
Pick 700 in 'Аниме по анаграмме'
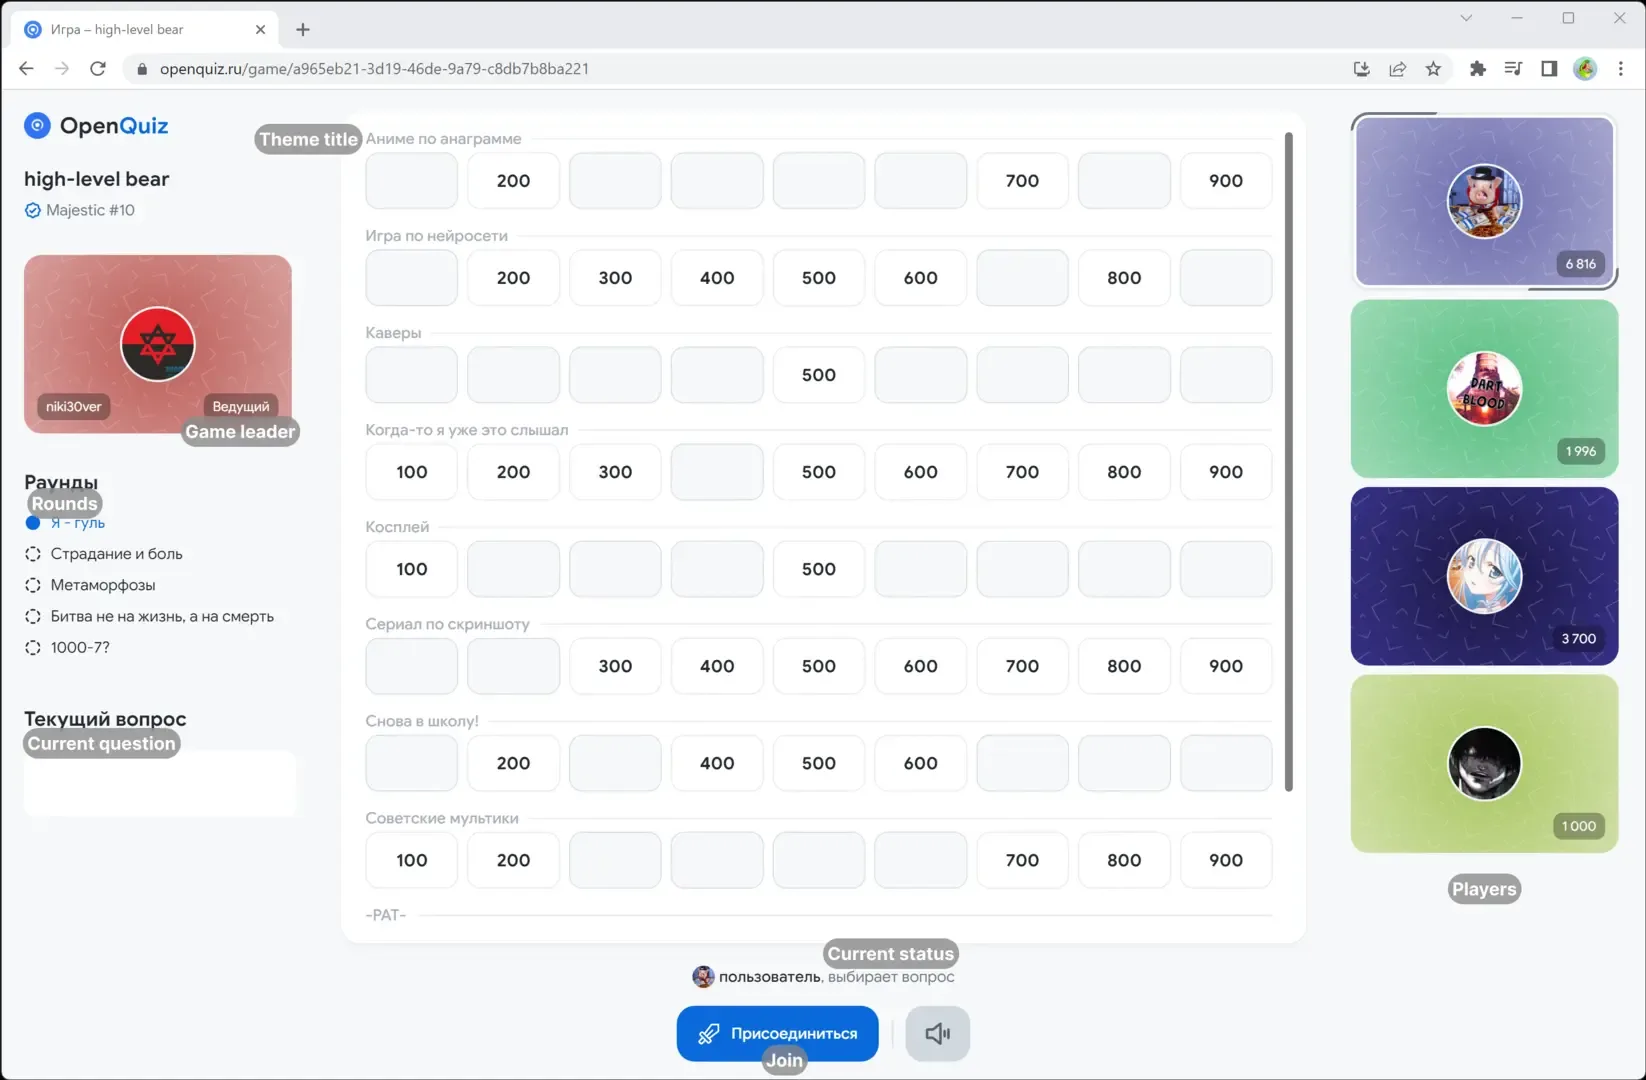[x=1022, y=181]
